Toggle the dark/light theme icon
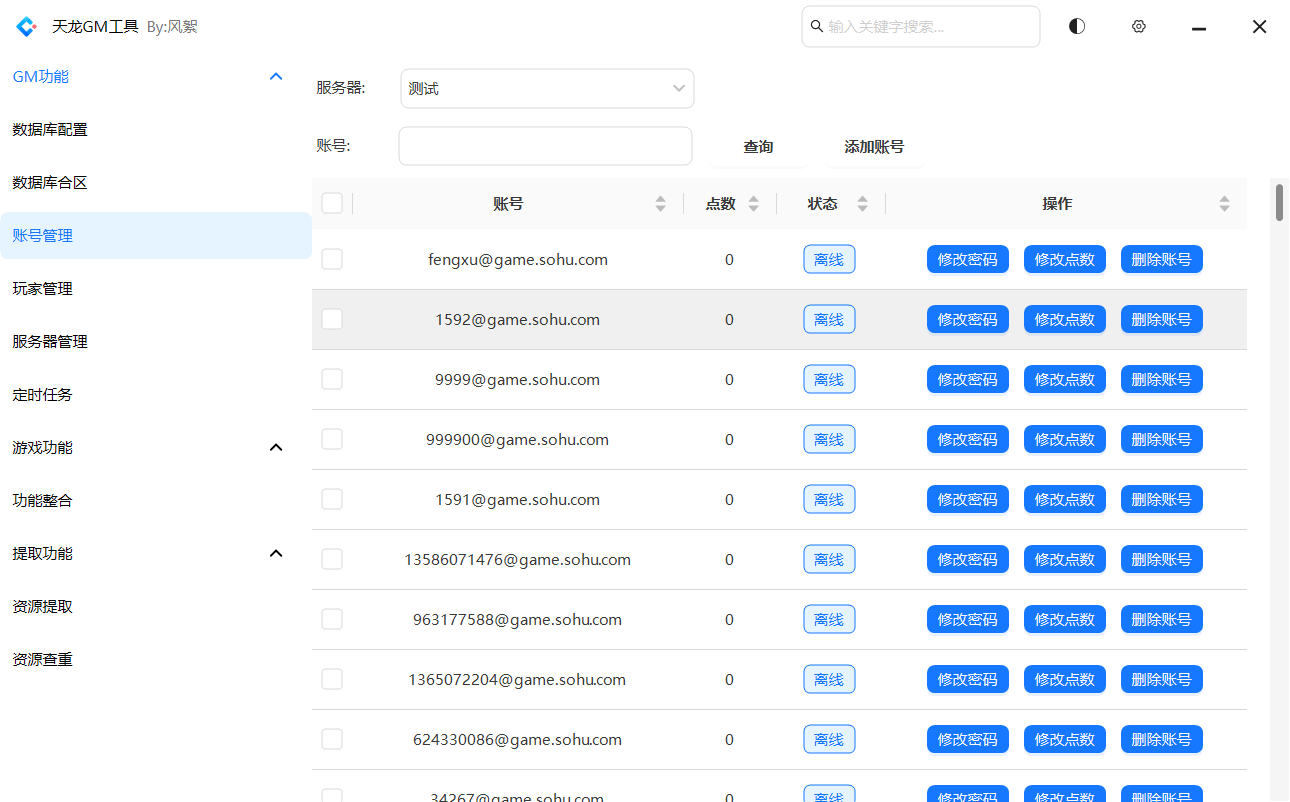This screenshot has height=802, width=1290. [x=1076, y=27]
